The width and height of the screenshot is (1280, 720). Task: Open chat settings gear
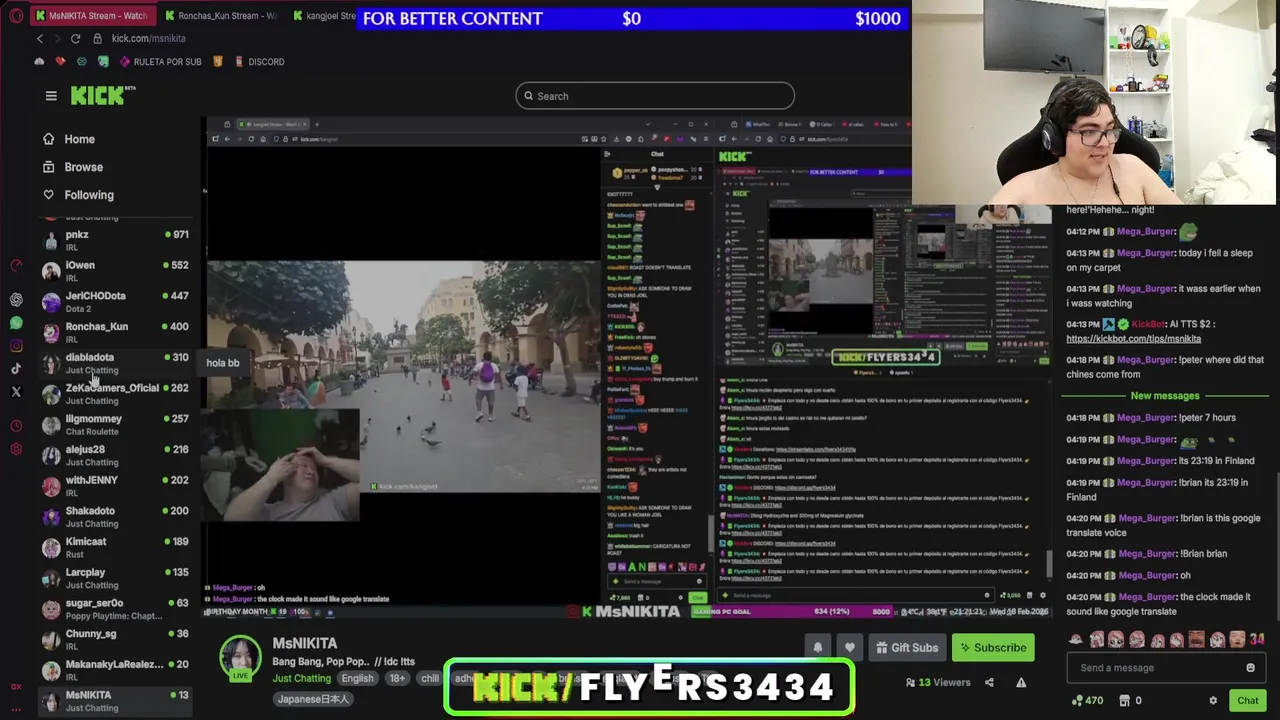(x=1213, y=701)
